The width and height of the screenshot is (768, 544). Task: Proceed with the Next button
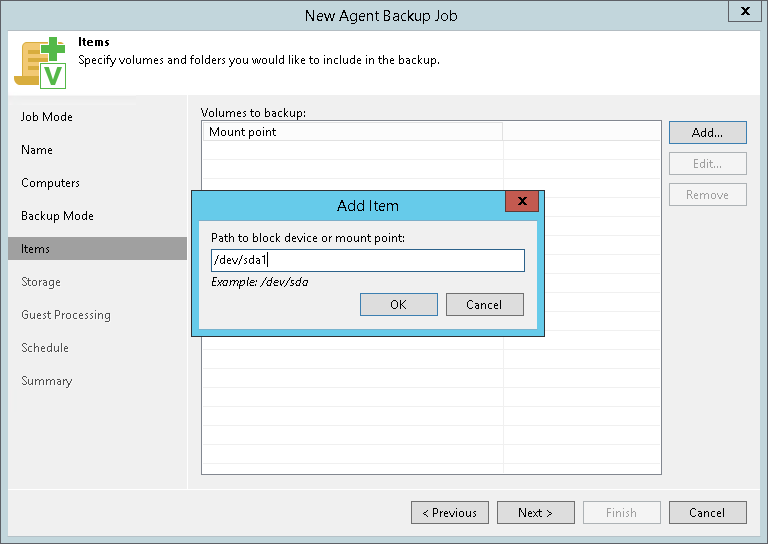click(x=535, y=512)
